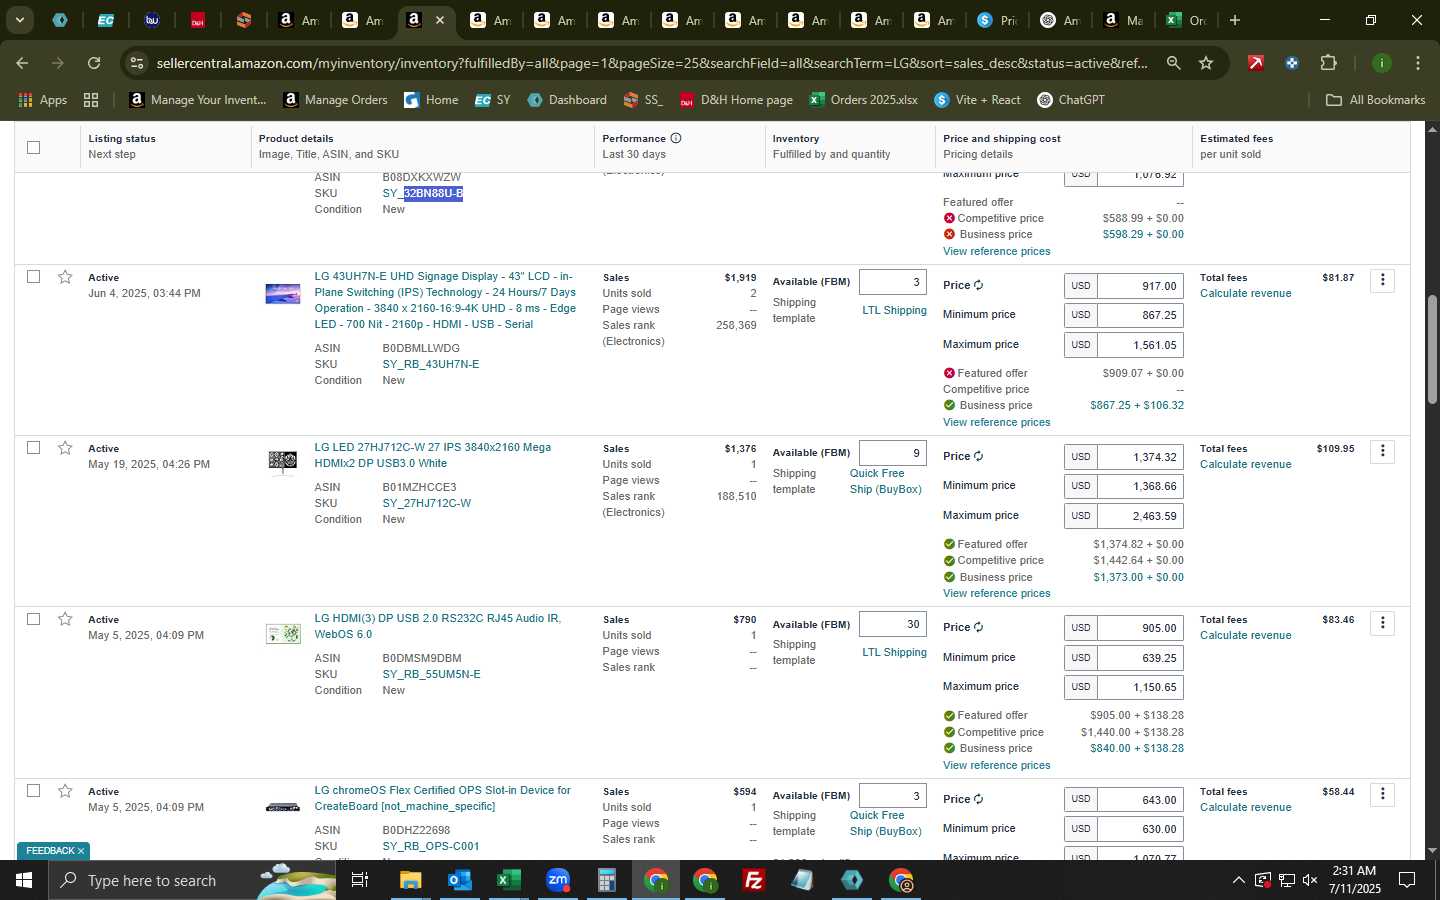Star the LG chromeOS Flex listing
This screenshot has height=900, width=1440.
click(x=65, y=791)
